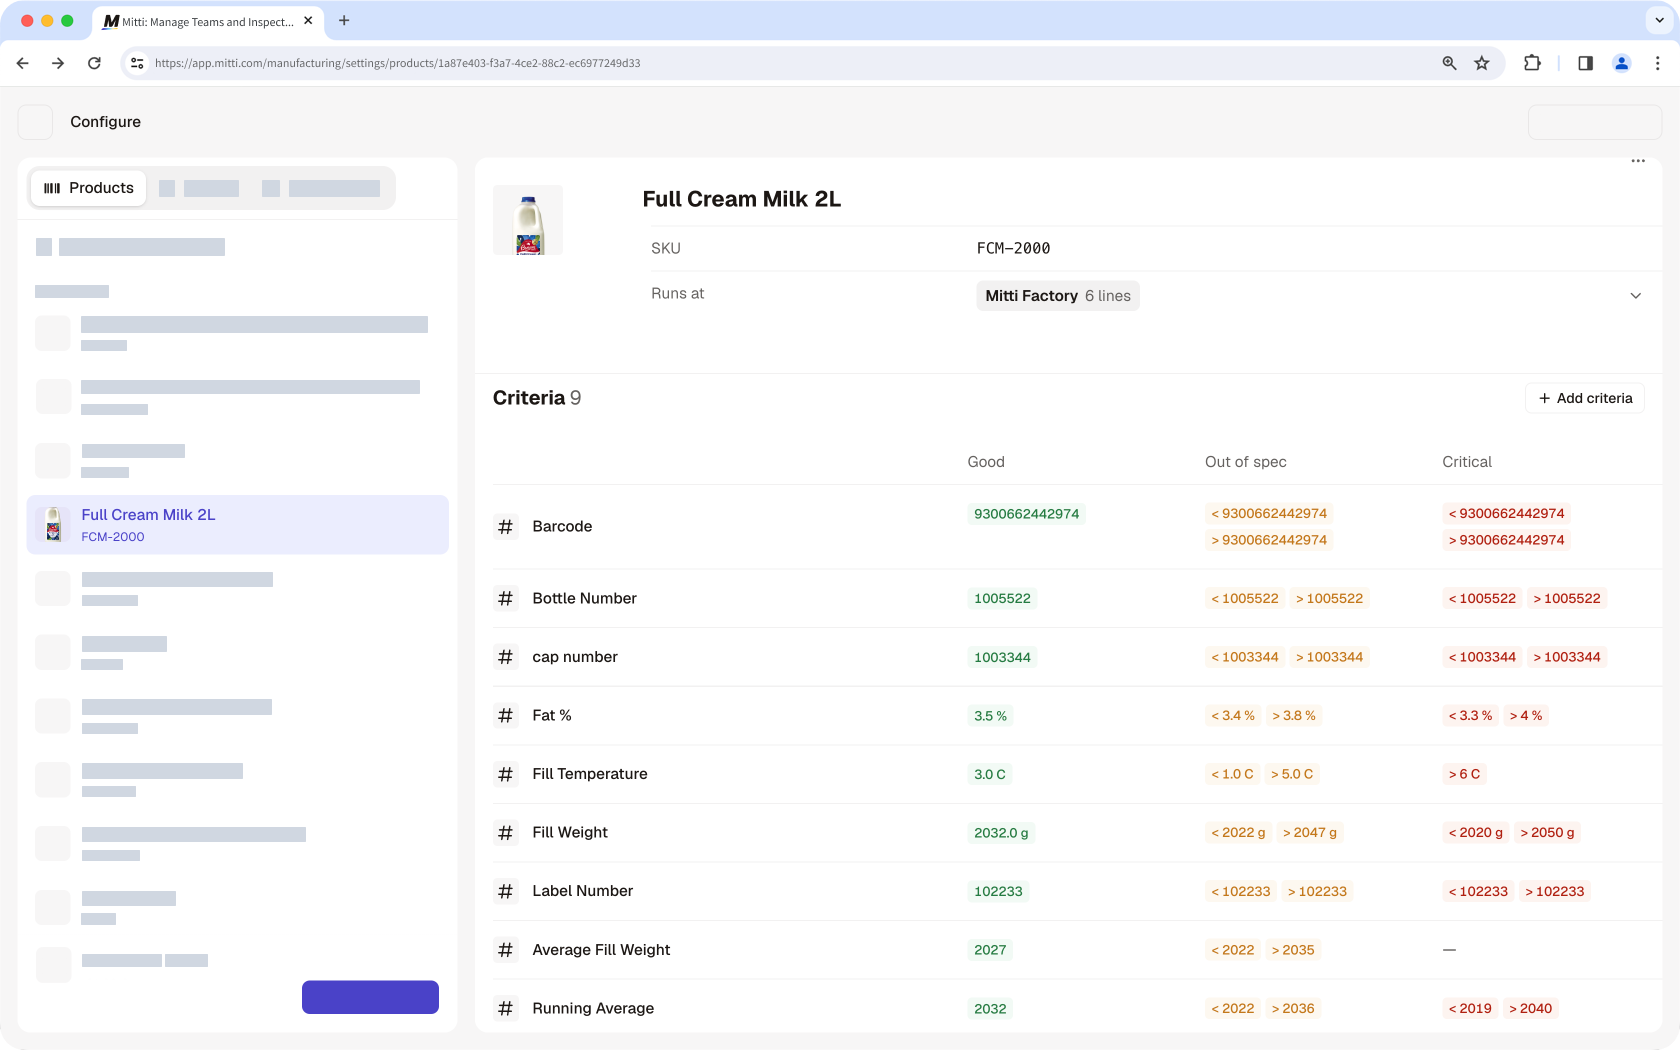Click the Barcode good value 9300662442974
The height and width of the screenshot is (1050, 1680).
[1027, 514]
